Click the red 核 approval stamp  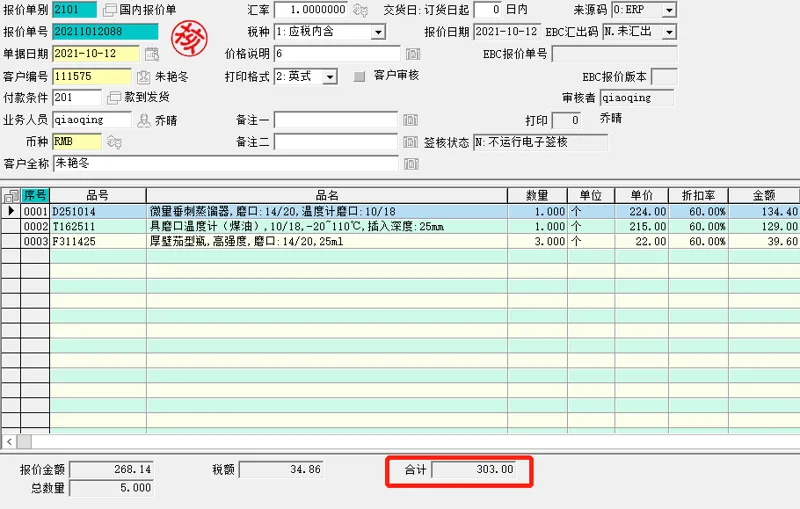189,38
